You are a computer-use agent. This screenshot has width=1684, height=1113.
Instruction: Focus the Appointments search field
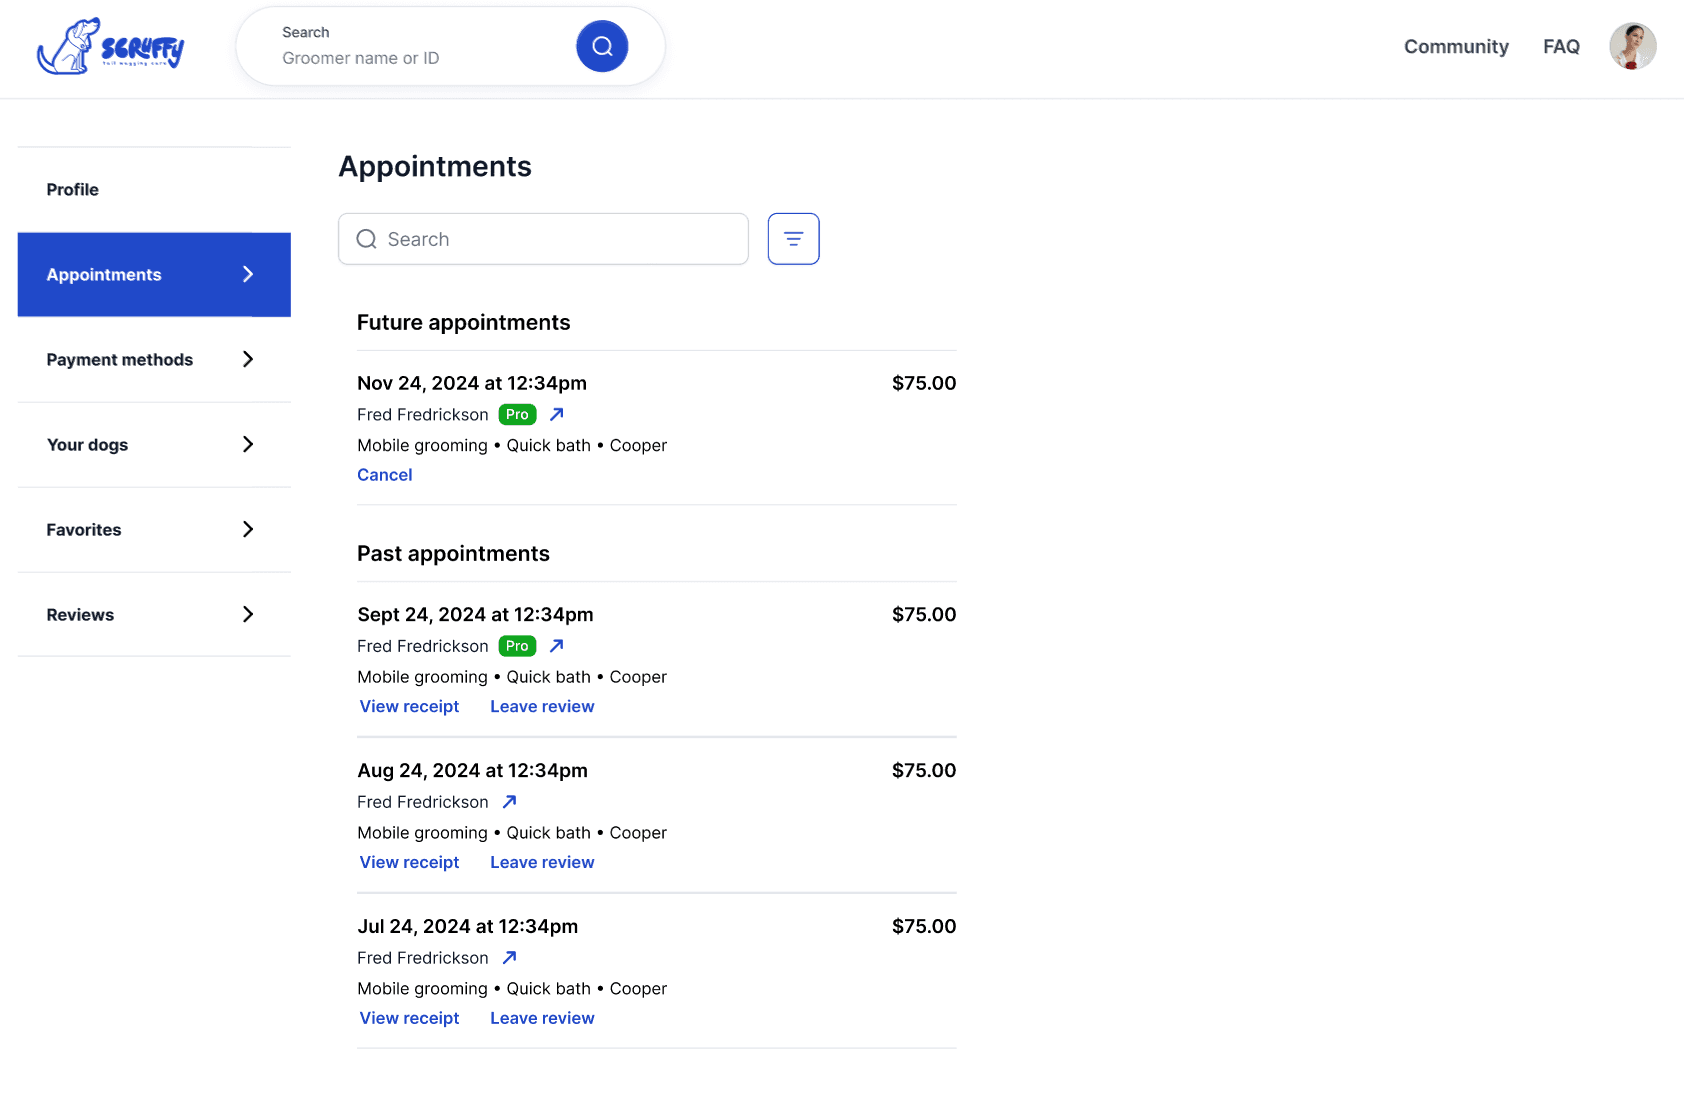pos(543,239)
